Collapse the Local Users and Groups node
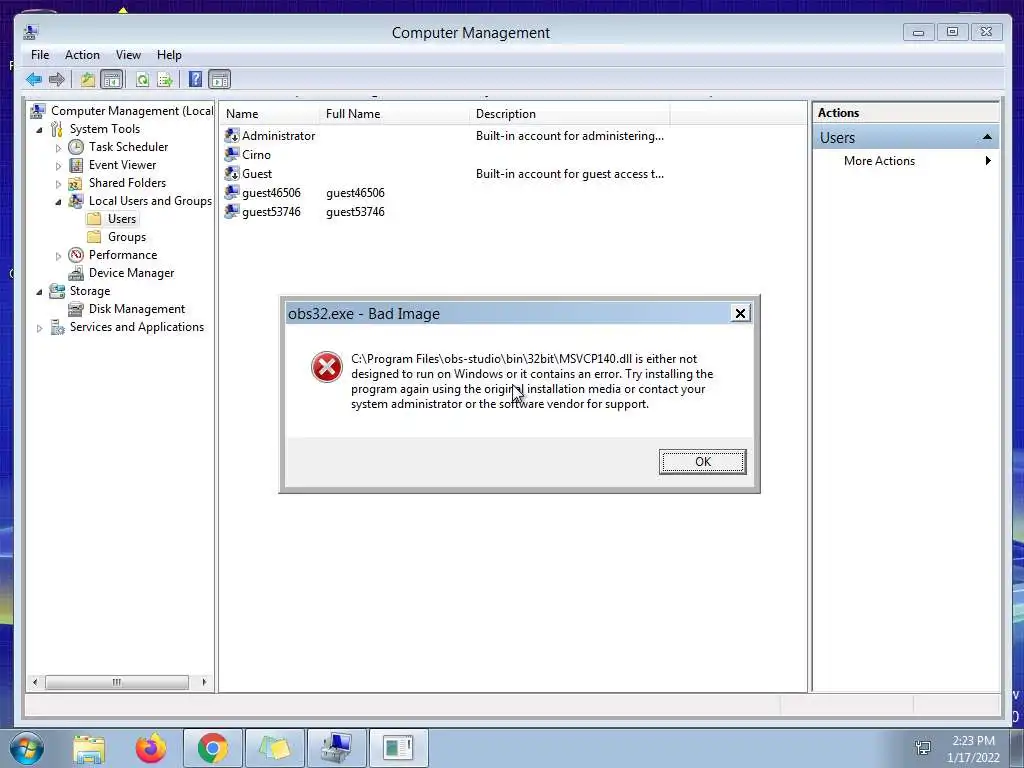 [x=59, y=202]
